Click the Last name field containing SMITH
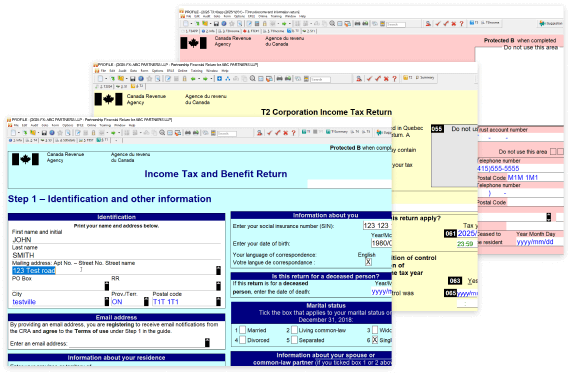This screenshot has height=375, width=571. point(116,255)
